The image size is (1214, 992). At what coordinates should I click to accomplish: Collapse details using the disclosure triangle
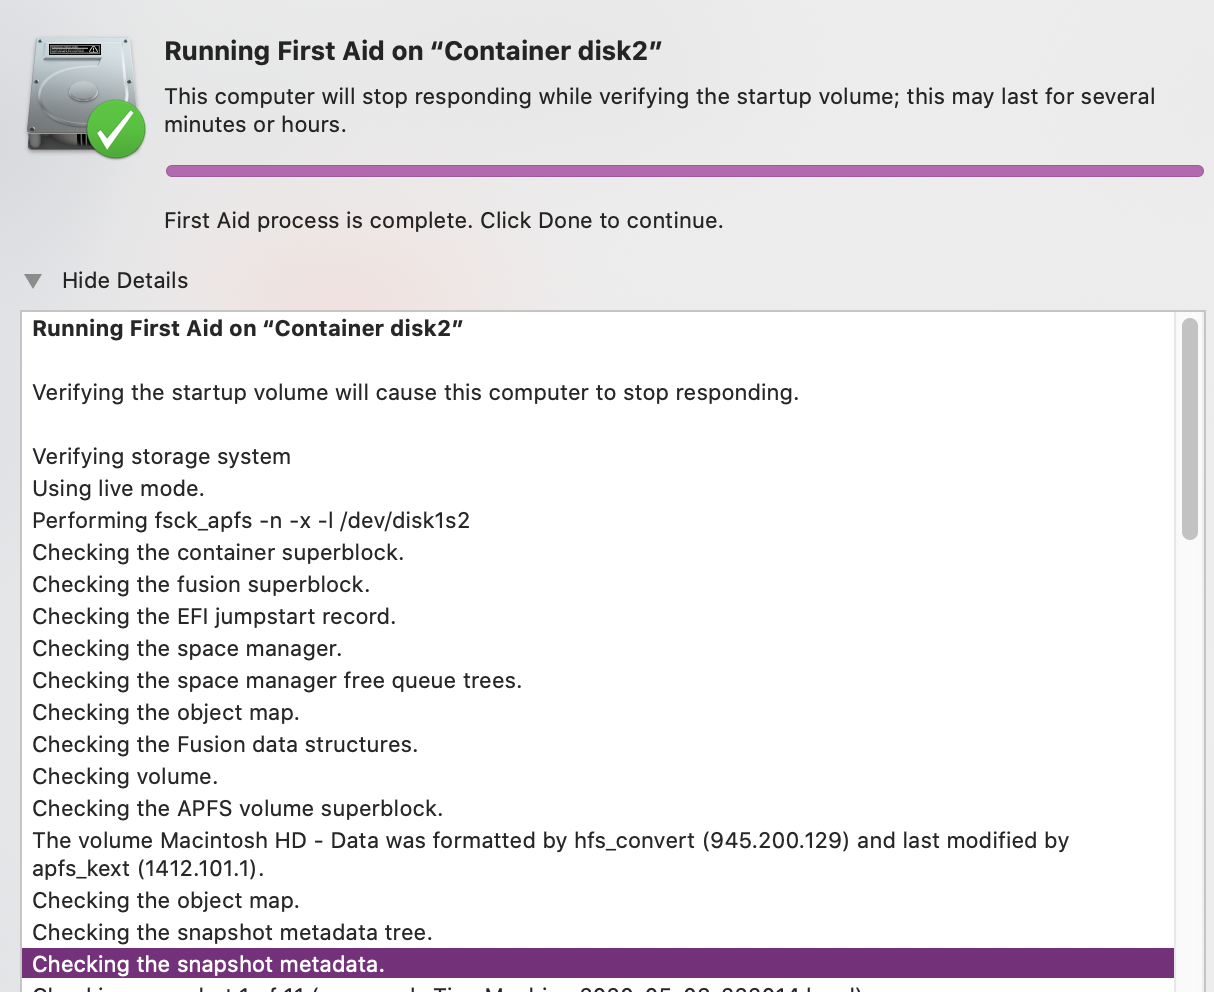click(x=33, y=281)
